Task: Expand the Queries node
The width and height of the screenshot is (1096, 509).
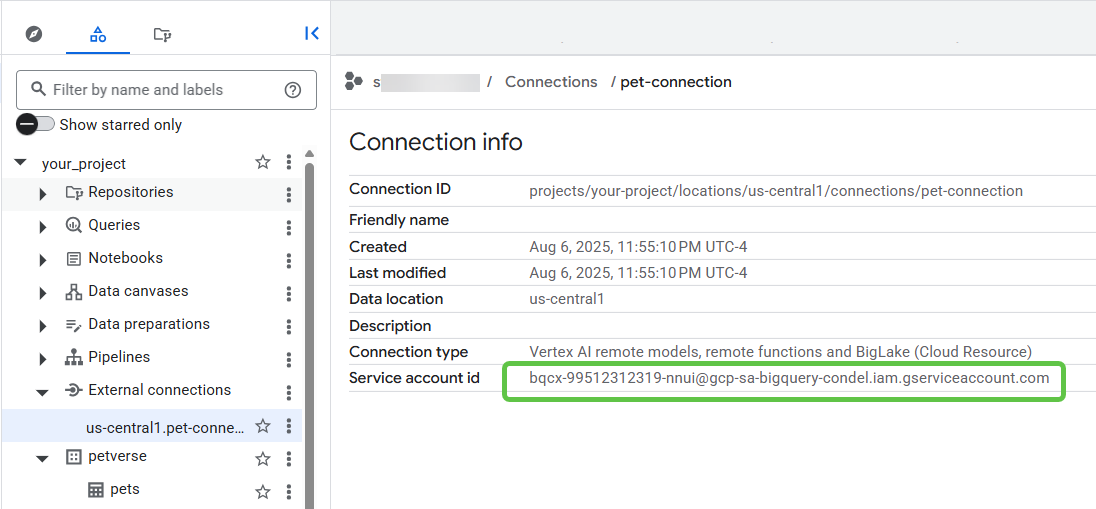Action: pyautogui.click(x=43, y=227)
